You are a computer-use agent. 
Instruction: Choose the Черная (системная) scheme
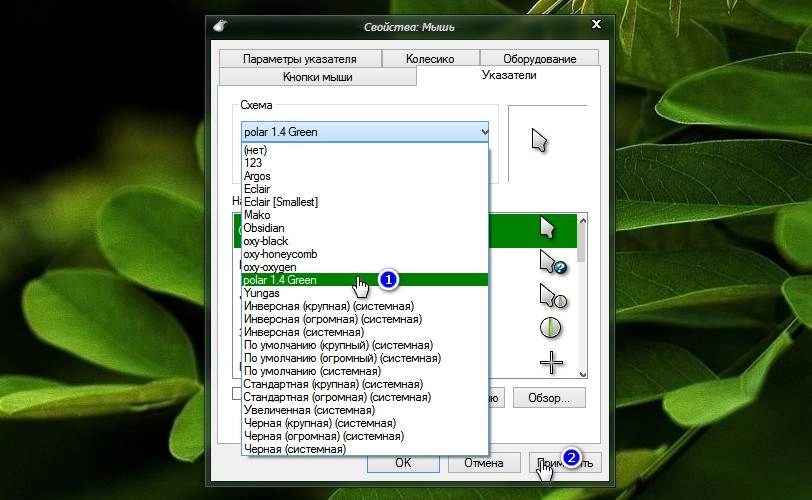click(365, 449)
